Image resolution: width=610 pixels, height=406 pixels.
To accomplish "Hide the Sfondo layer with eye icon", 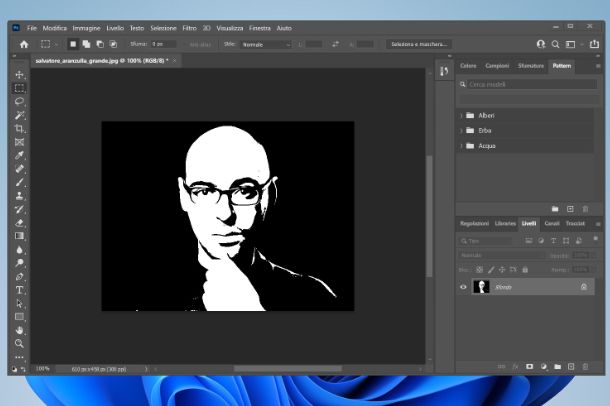I will click(463, 287).
